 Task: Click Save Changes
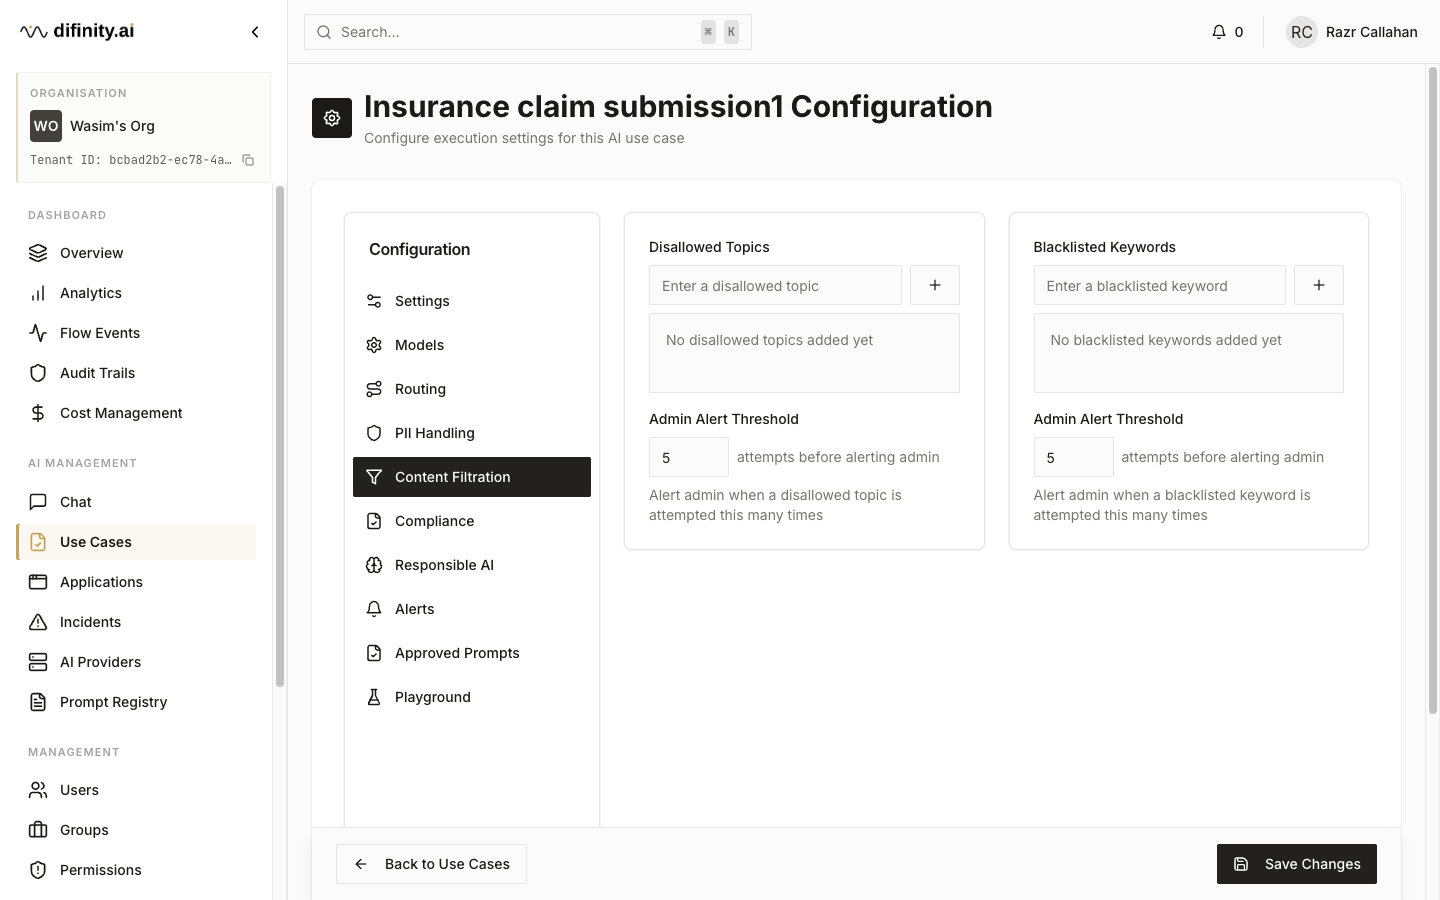1297,864
